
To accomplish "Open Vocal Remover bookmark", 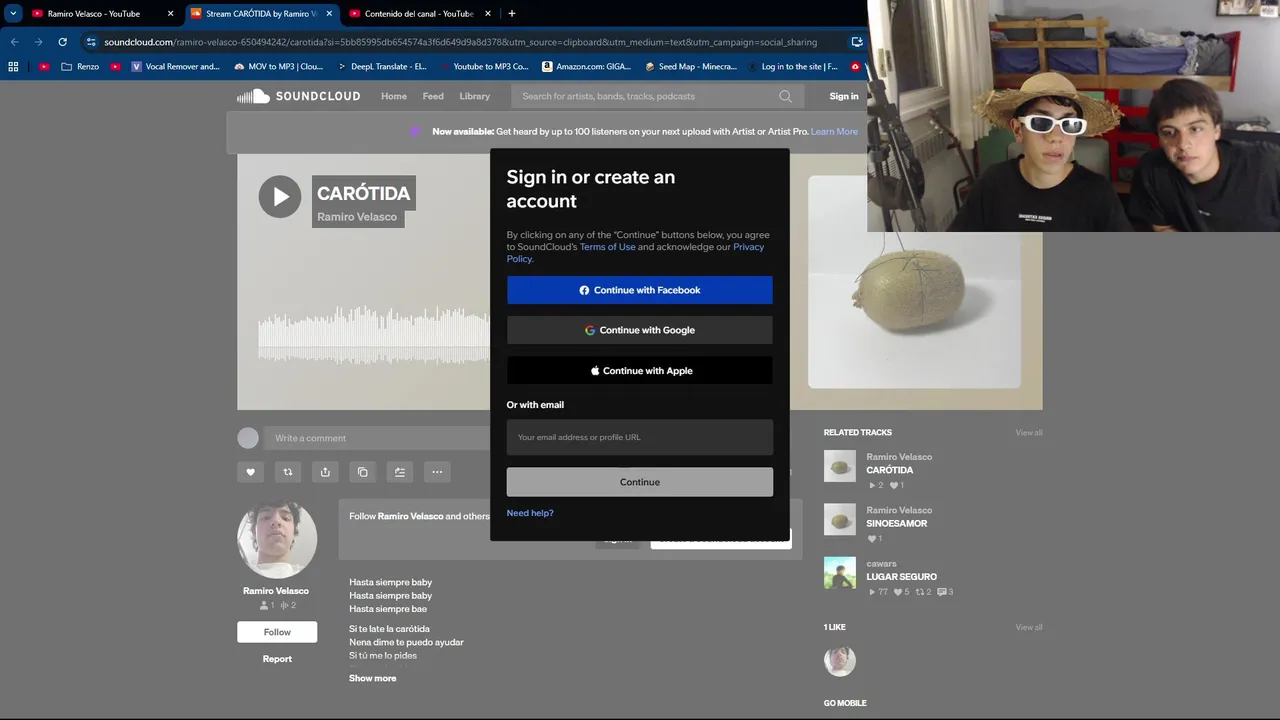I will (175, 67).
